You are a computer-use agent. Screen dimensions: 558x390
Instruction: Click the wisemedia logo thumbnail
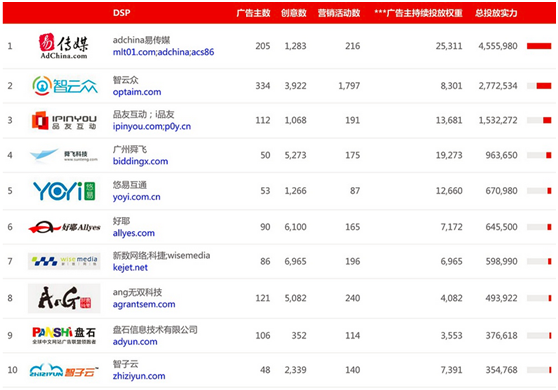(64, 261)
